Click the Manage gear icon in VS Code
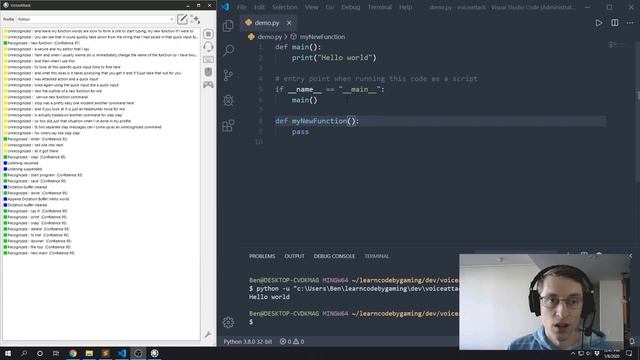 (x=228, y=322)
